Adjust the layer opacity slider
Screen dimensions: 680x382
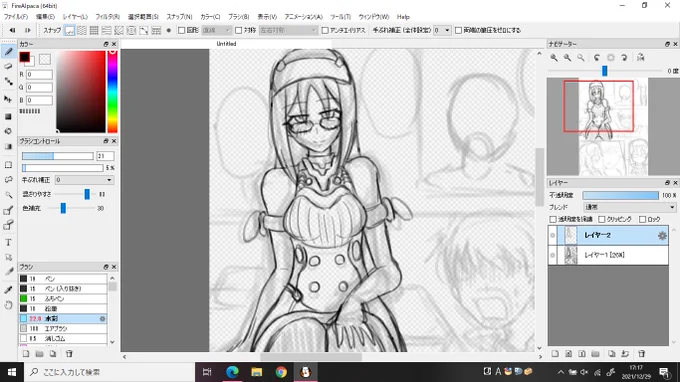tap(620, 196)
